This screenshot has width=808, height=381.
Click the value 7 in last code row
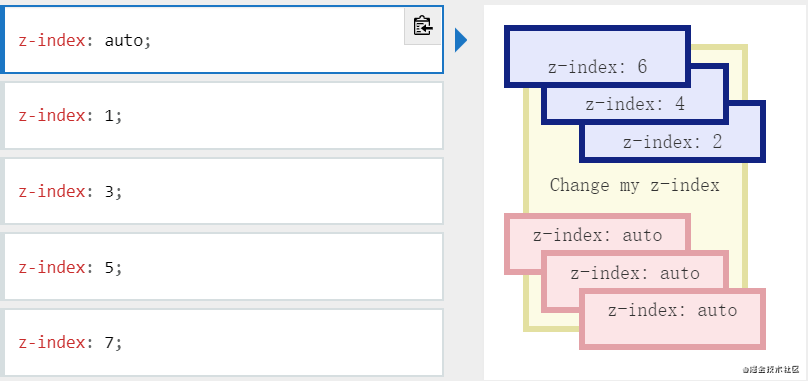(x=109, y=342)
